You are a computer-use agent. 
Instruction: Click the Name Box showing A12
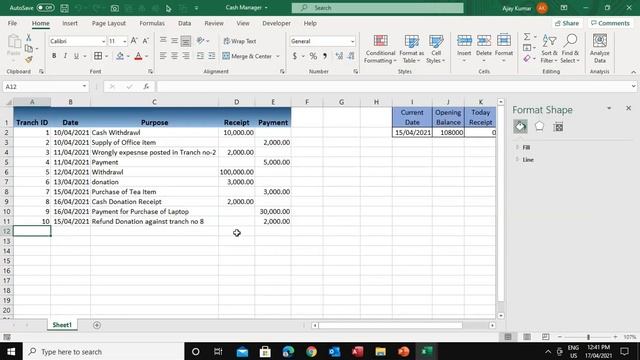41,87
